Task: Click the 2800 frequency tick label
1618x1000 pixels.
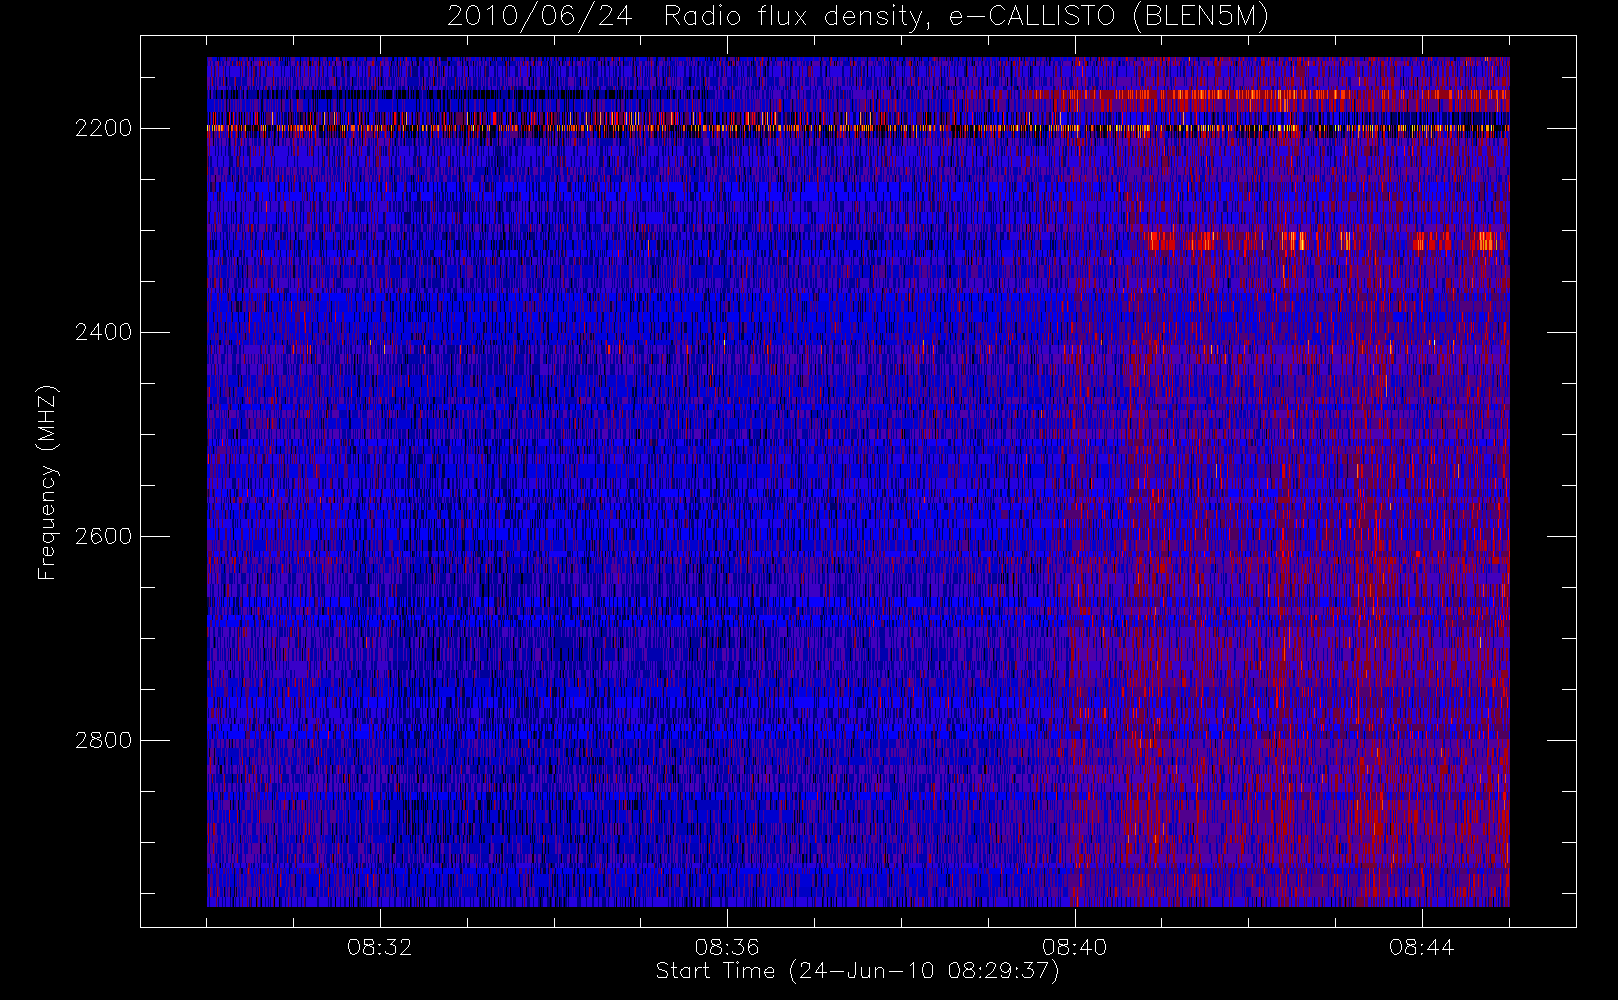Action: [103, 740]
